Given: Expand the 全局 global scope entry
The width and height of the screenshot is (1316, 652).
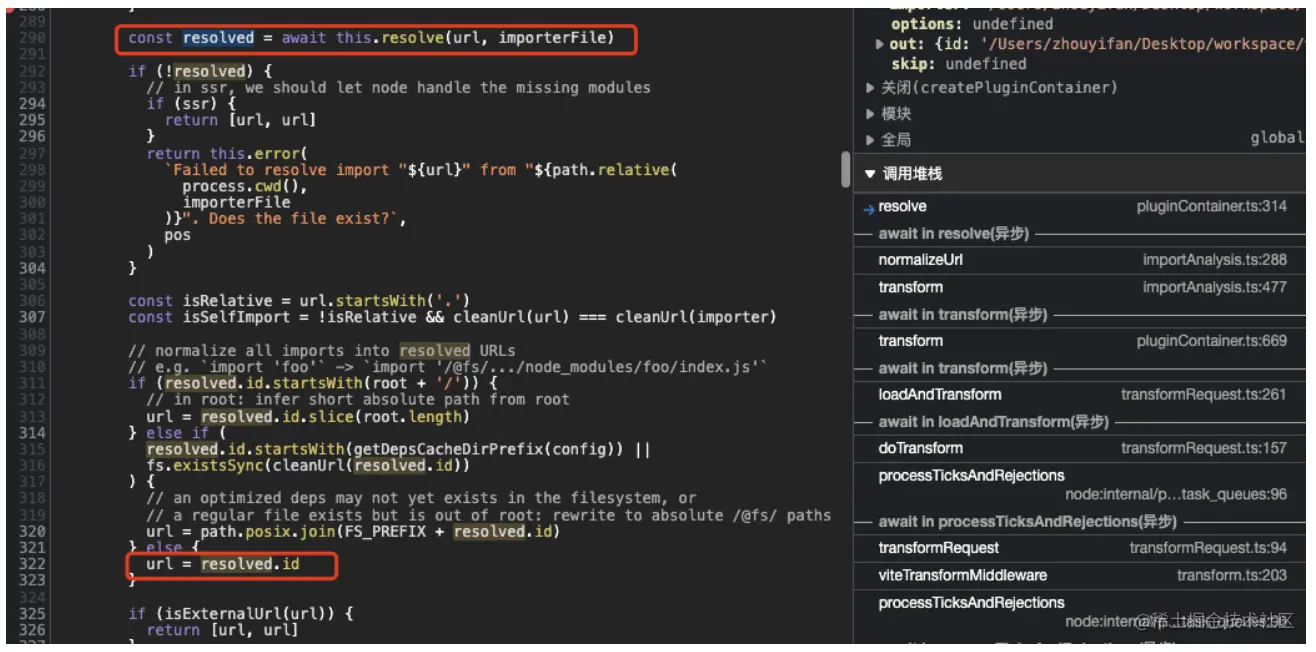Looking at the screenshot, I should pyautogui.click(x=869, y=138).
